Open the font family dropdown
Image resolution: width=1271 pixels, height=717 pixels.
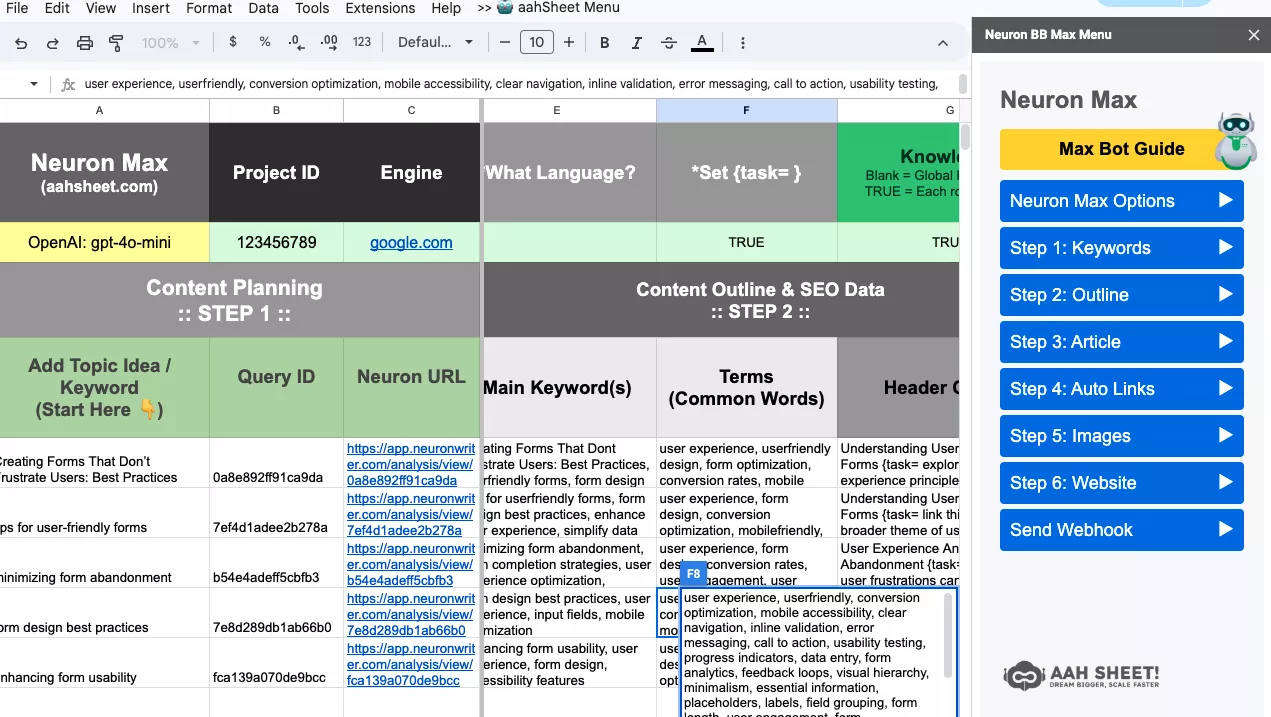click(x=435, y=42)
